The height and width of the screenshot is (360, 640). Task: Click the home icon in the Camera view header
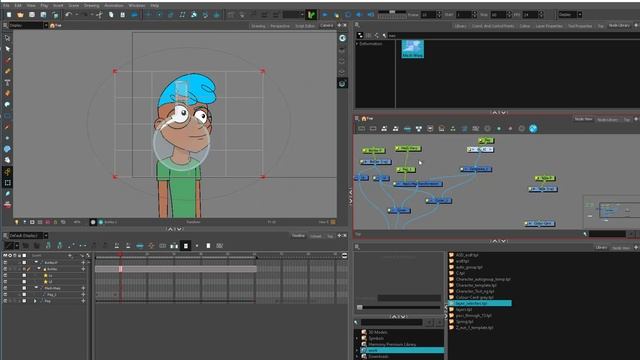click(x=52, y=25)
